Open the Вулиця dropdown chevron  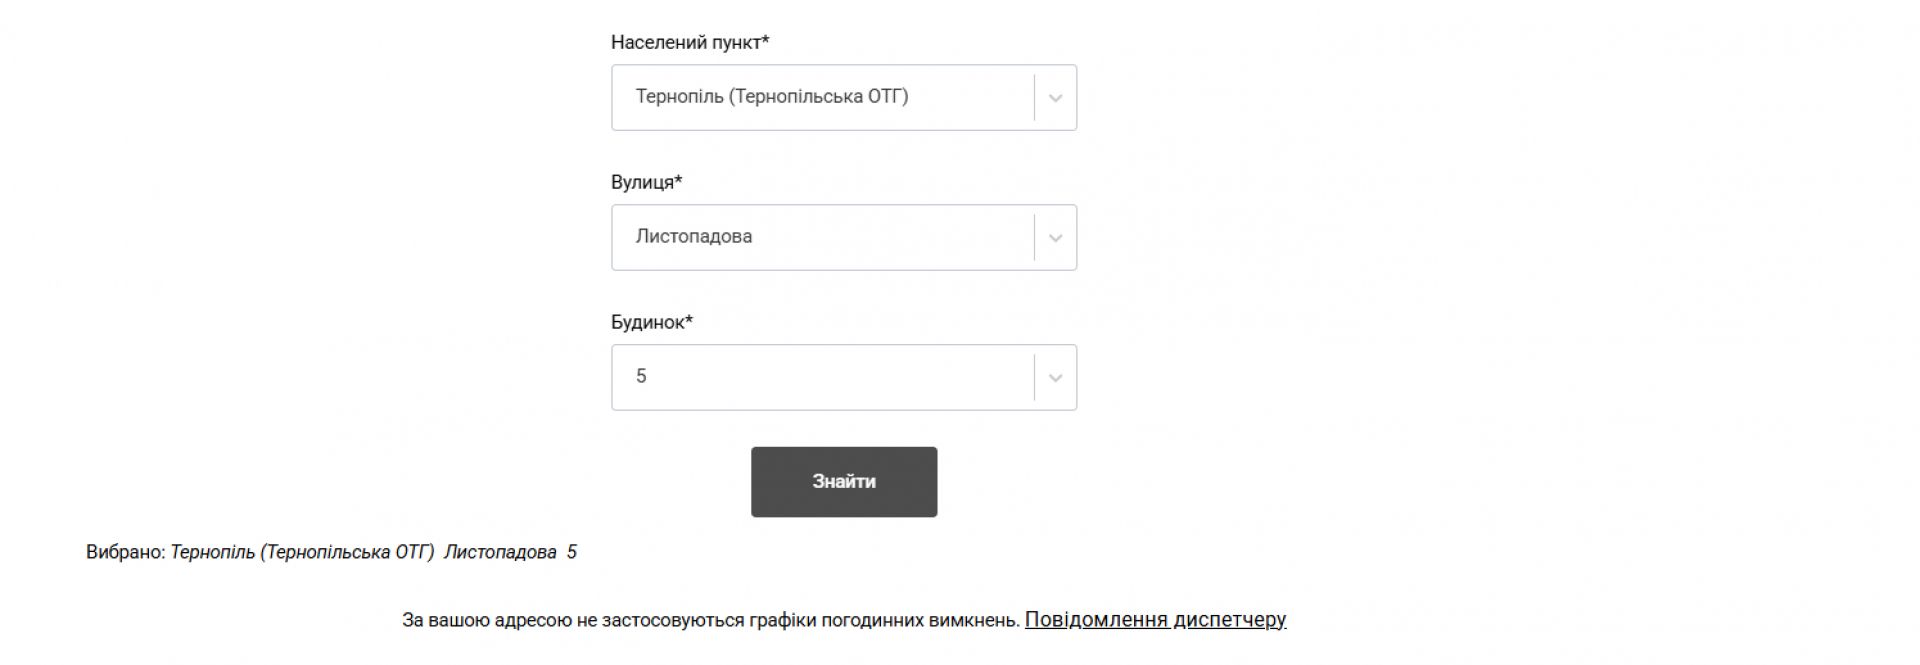(x=1055, y=238)
